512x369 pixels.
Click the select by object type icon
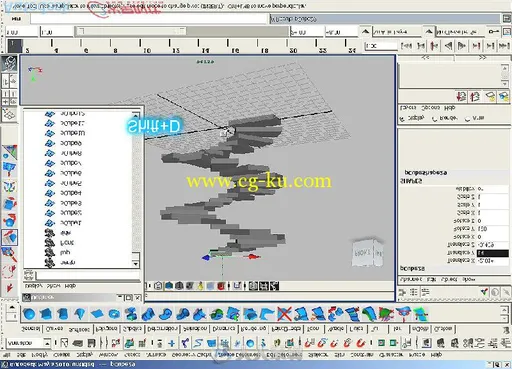[x=129, y=343]
